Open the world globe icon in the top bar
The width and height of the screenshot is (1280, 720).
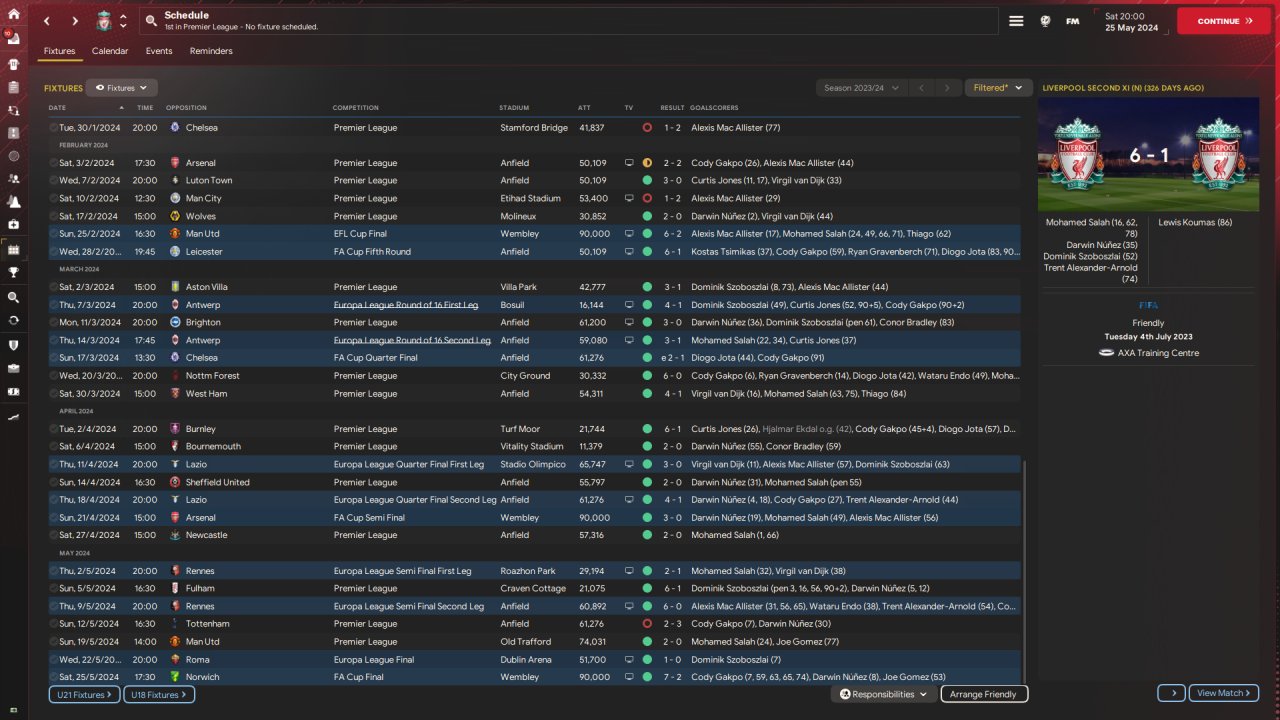click(1045, 21)
